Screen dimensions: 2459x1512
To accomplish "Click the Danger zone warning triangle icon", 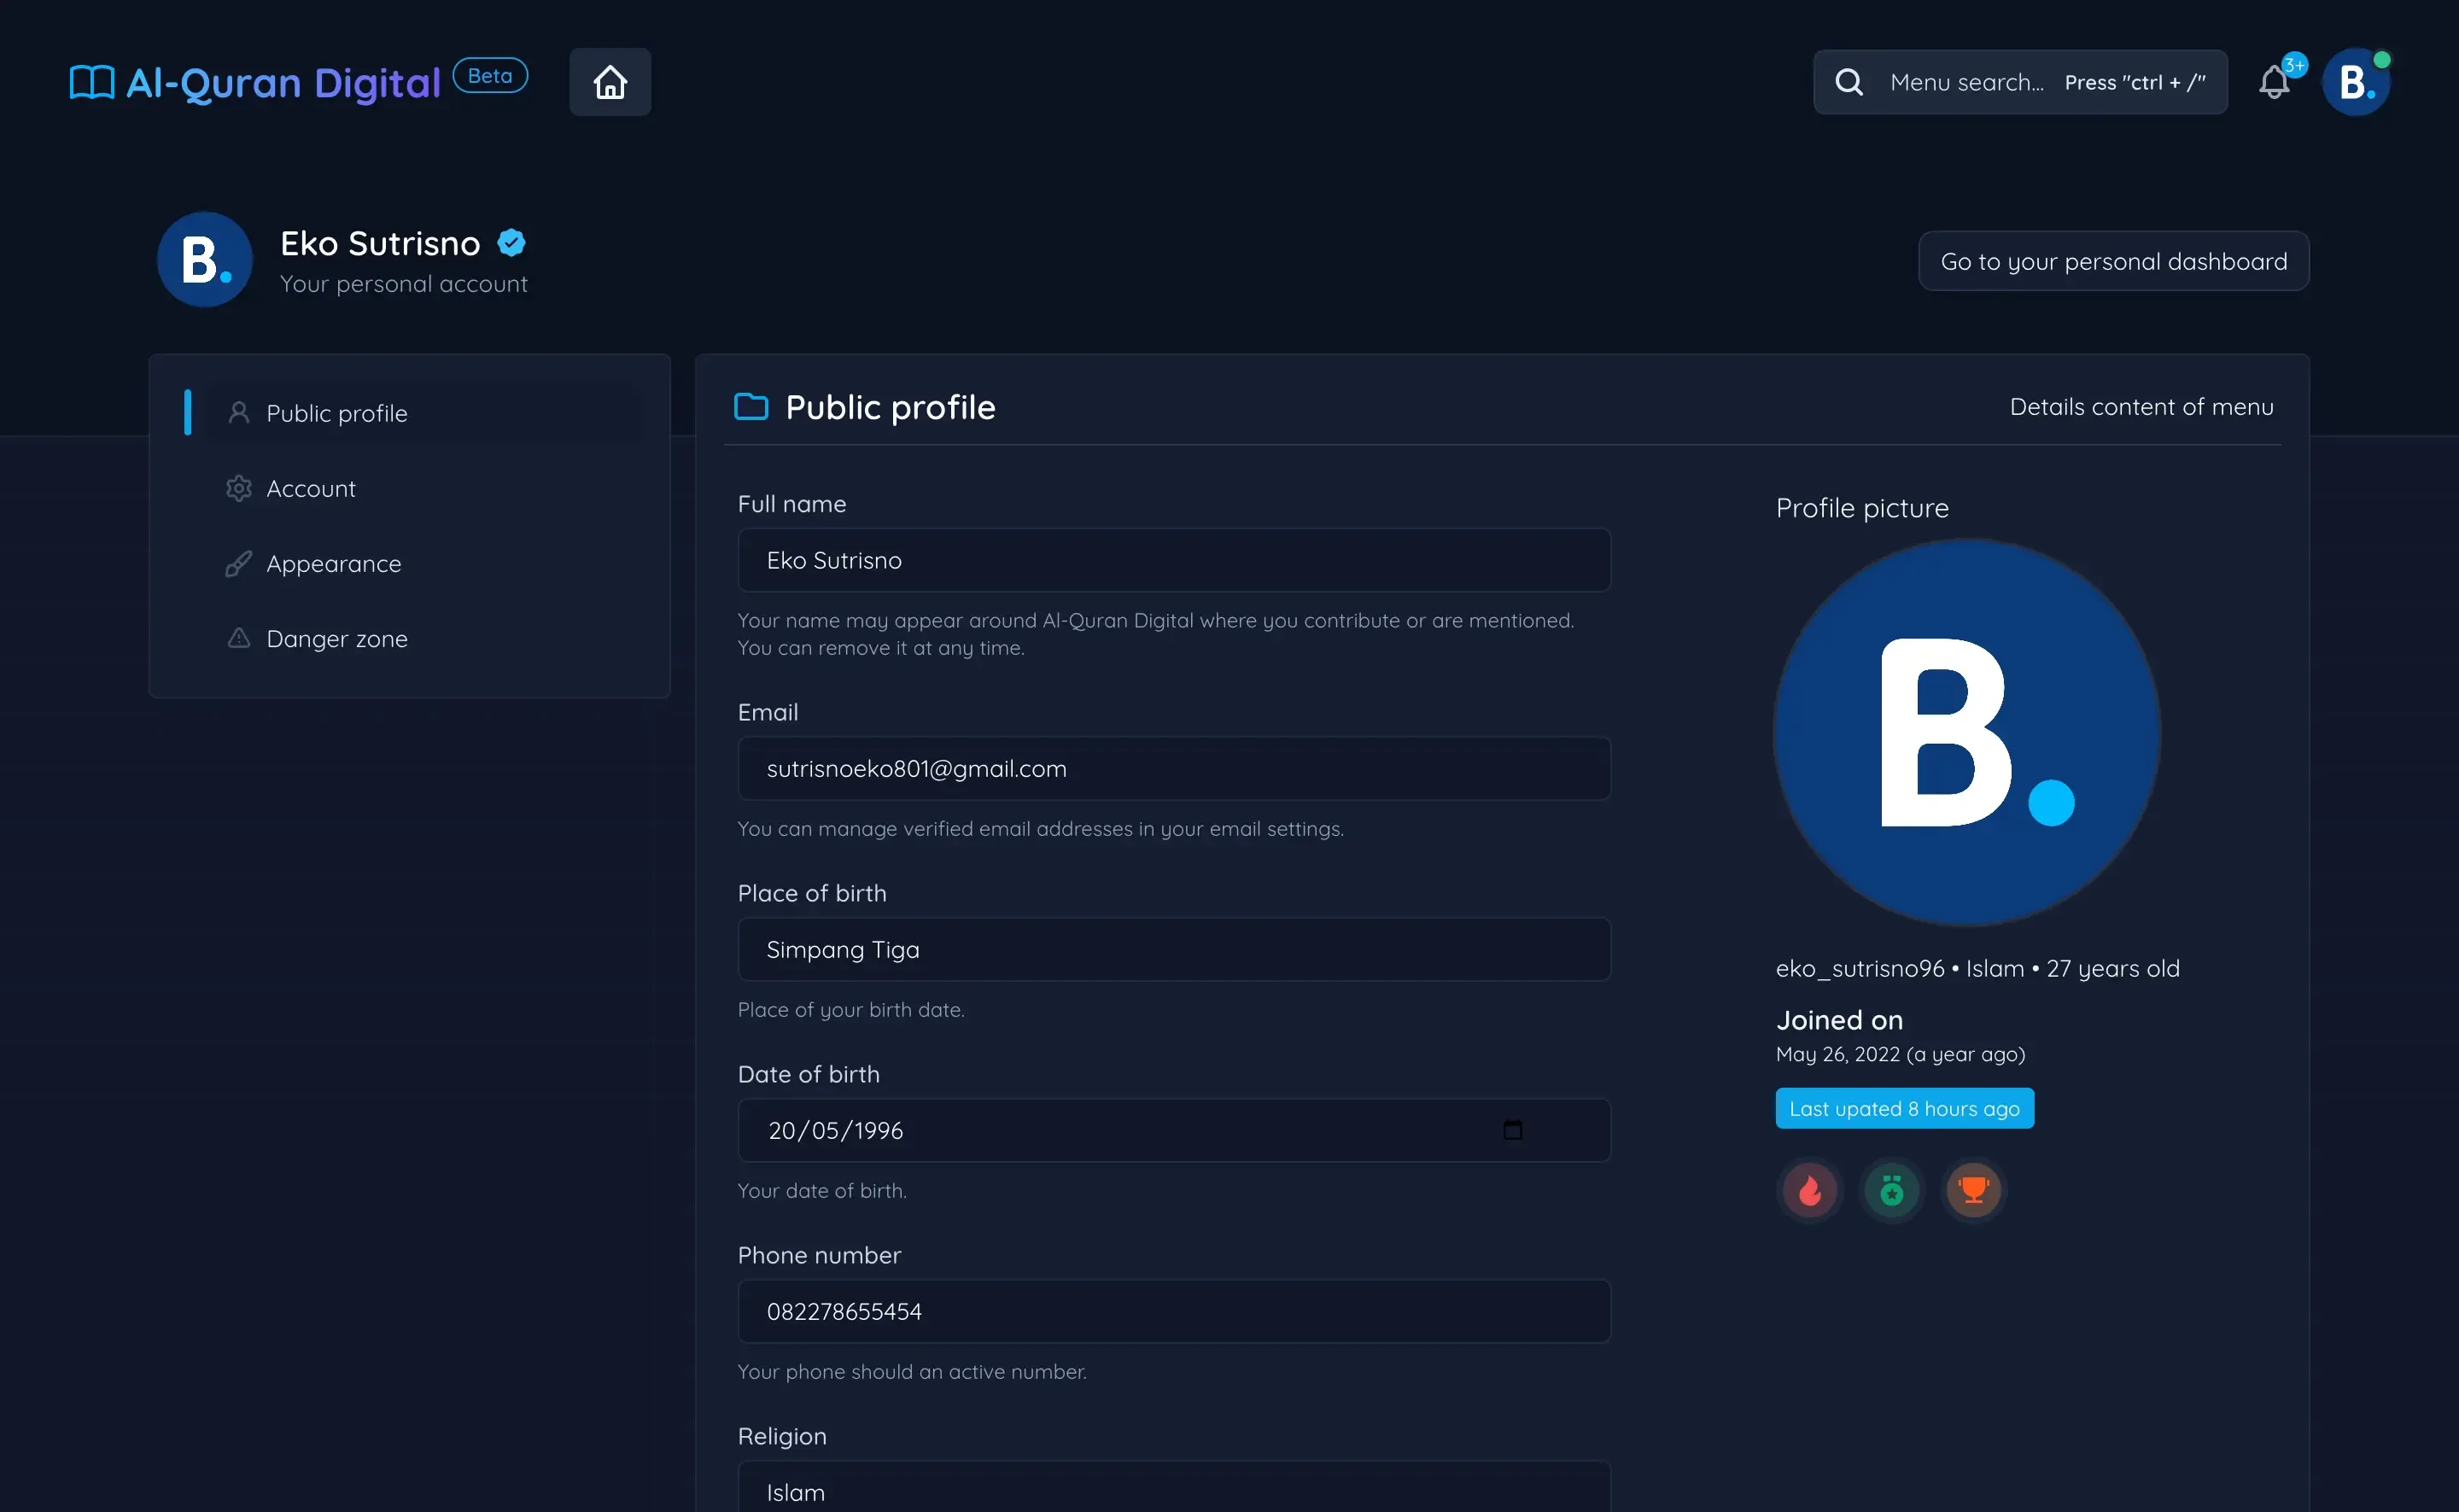I will [237, 638].
